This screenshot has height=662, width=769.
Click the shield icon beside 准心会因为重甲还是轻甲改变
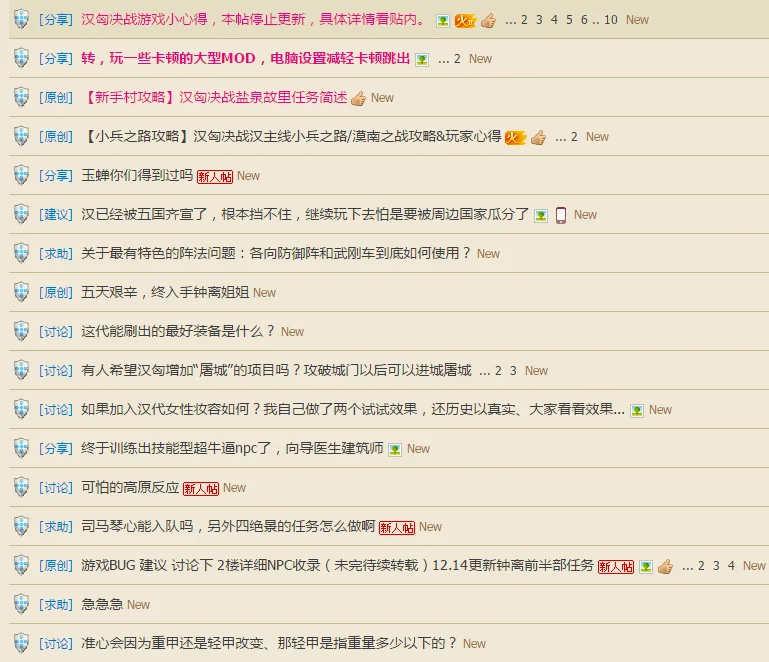tap(21, 643)
